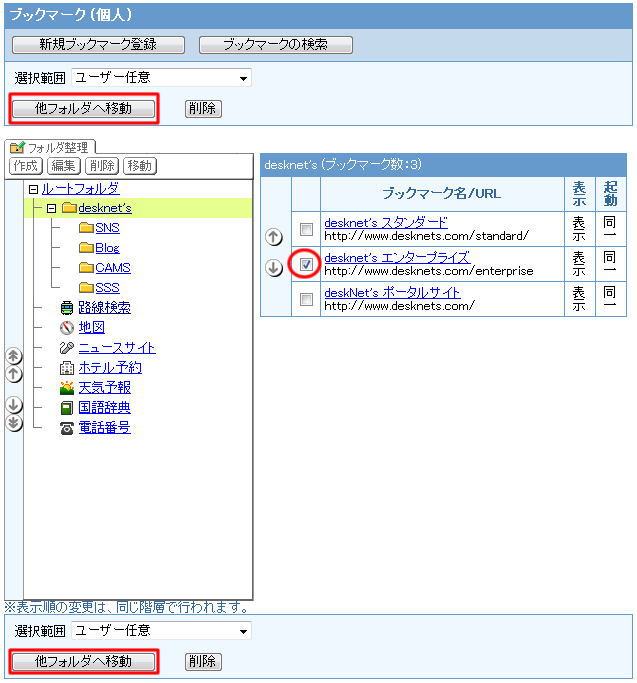637x683 pixels.
Task: Click the SNS folder icon
Action: click(86, 228)
